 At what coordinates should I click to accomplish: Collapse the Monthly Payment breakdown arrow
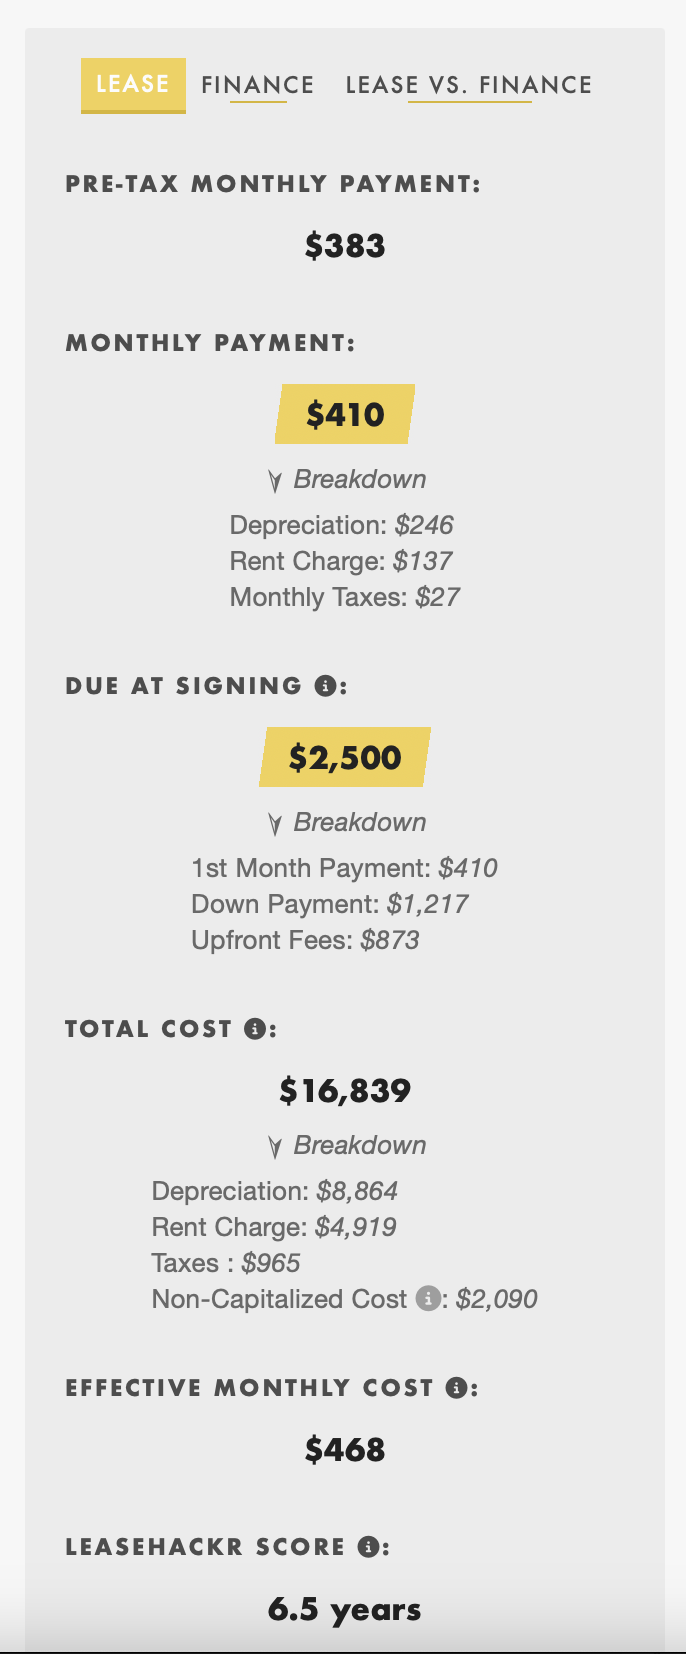(x=275, y=481)
